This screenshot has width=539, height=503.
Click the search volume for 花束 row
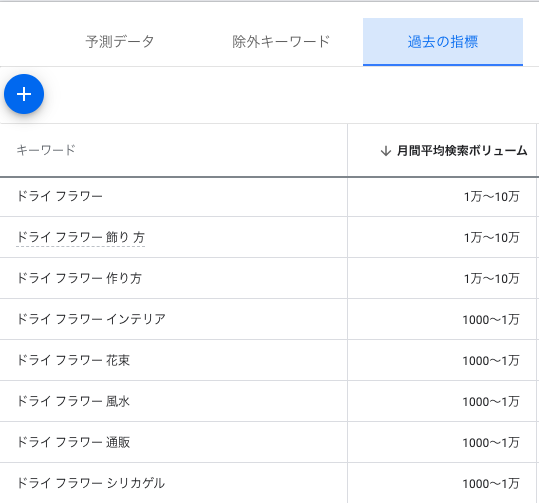tap(491, 361)
